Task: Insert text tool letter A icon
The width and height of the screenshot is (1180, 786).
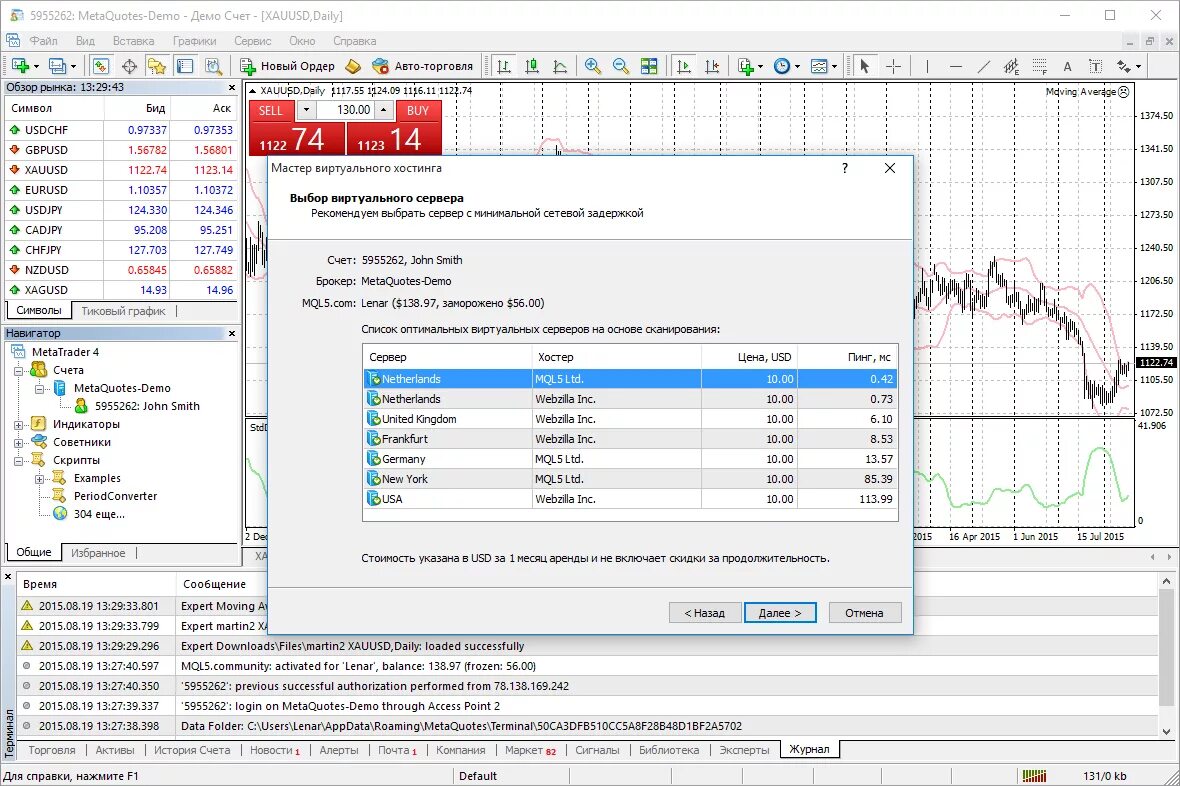Action: click(x=1067, y=66)
